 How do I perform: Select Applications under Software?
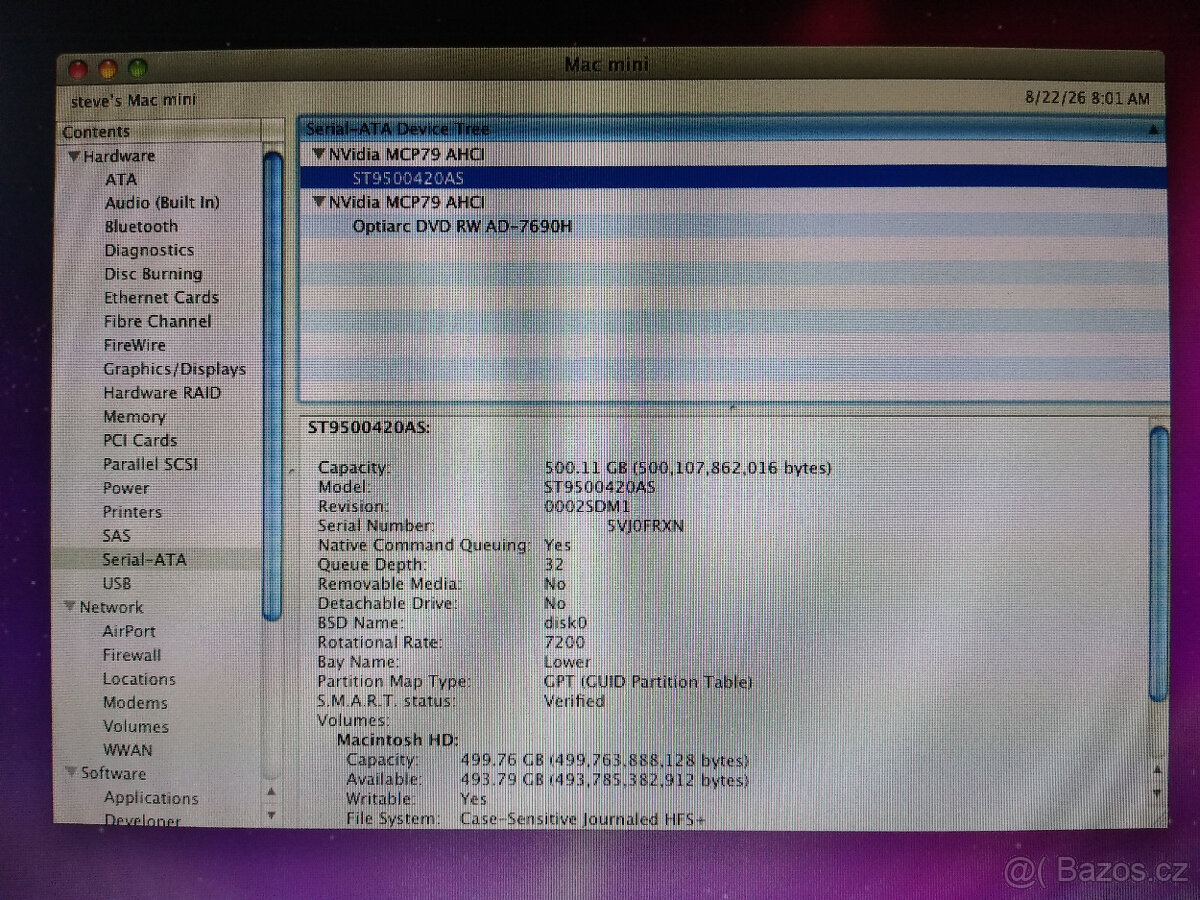pyautogui.click(x=151, y=797)
